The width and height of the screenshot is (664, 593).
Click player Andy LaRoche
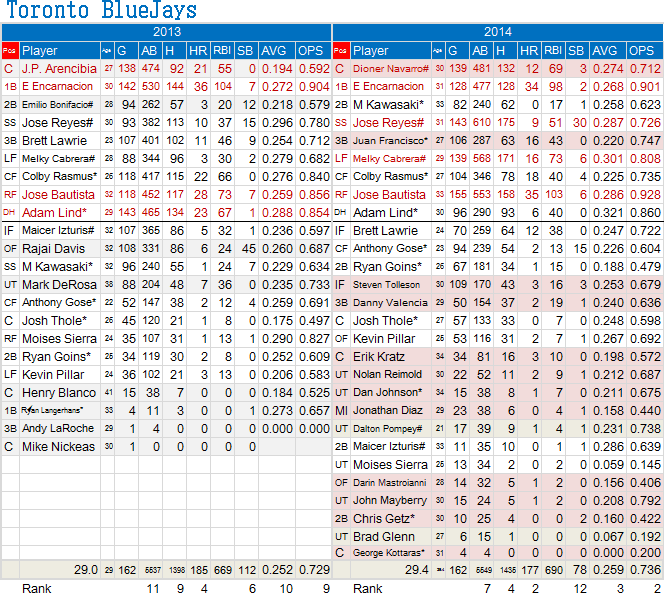tap(58, 428)
